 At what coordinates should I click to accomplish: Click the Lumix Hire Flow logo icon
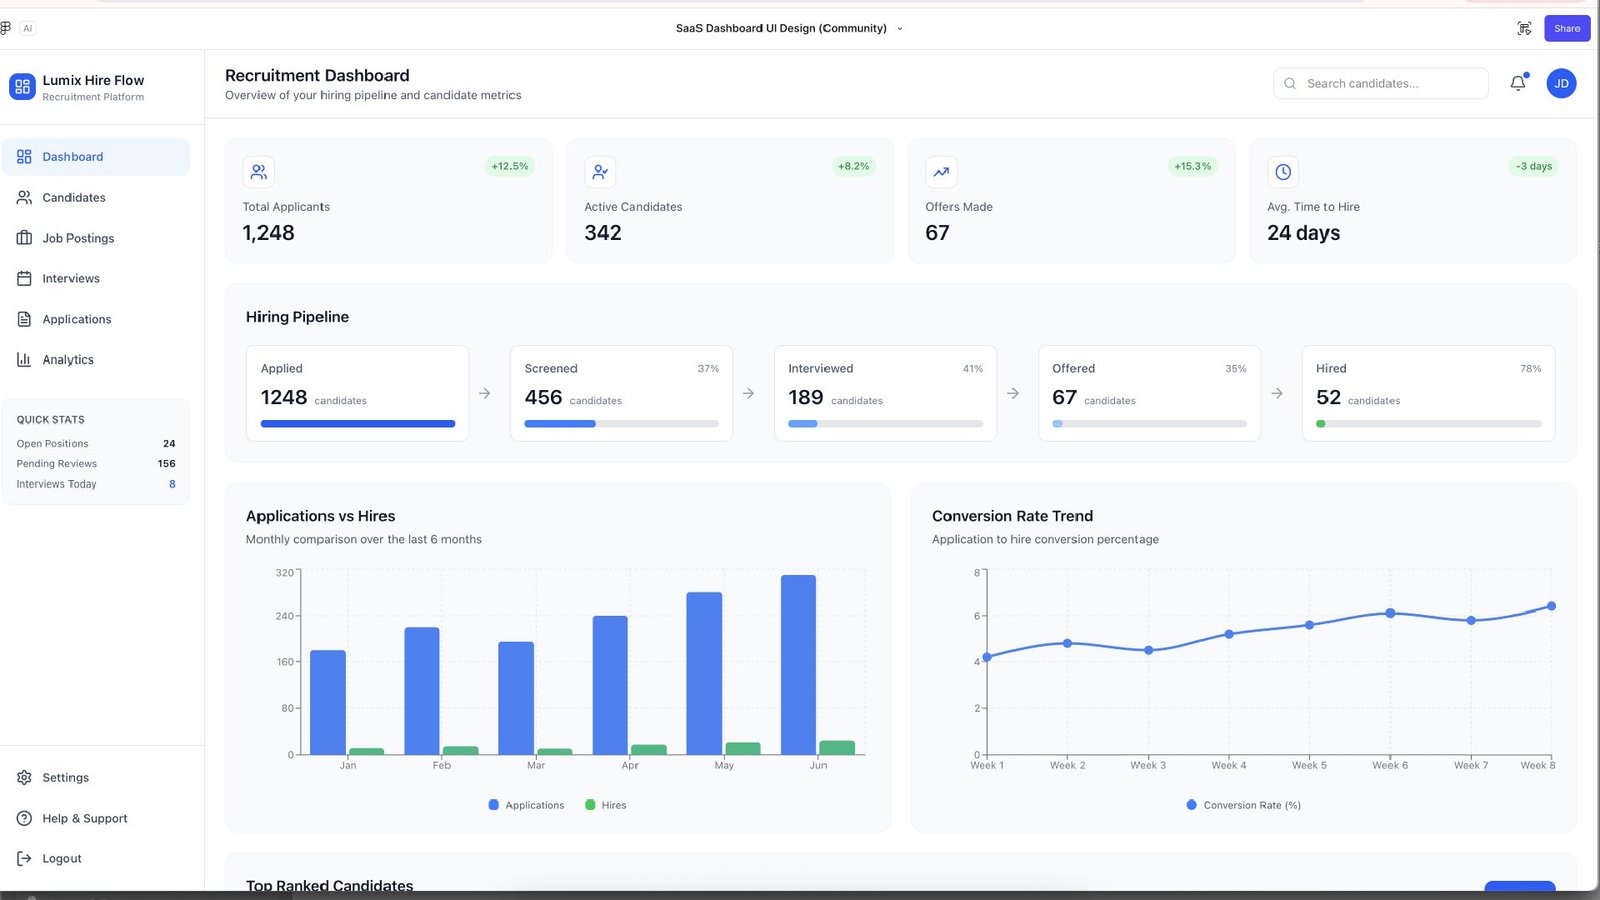click(x=22, y=87)
